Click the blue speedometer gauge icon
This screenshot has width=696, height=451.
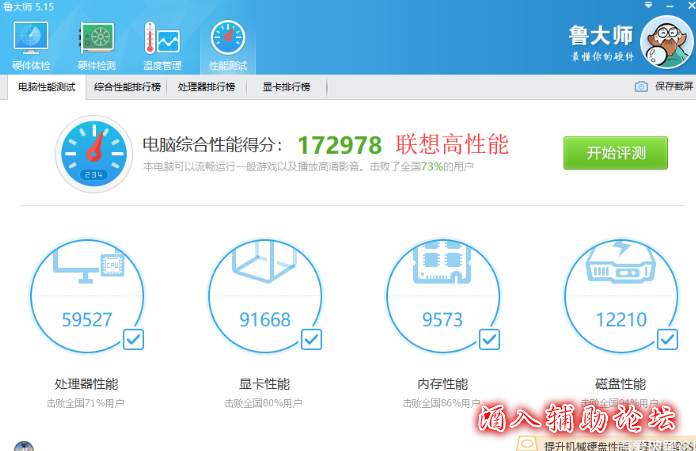click(x=94, y=154)
